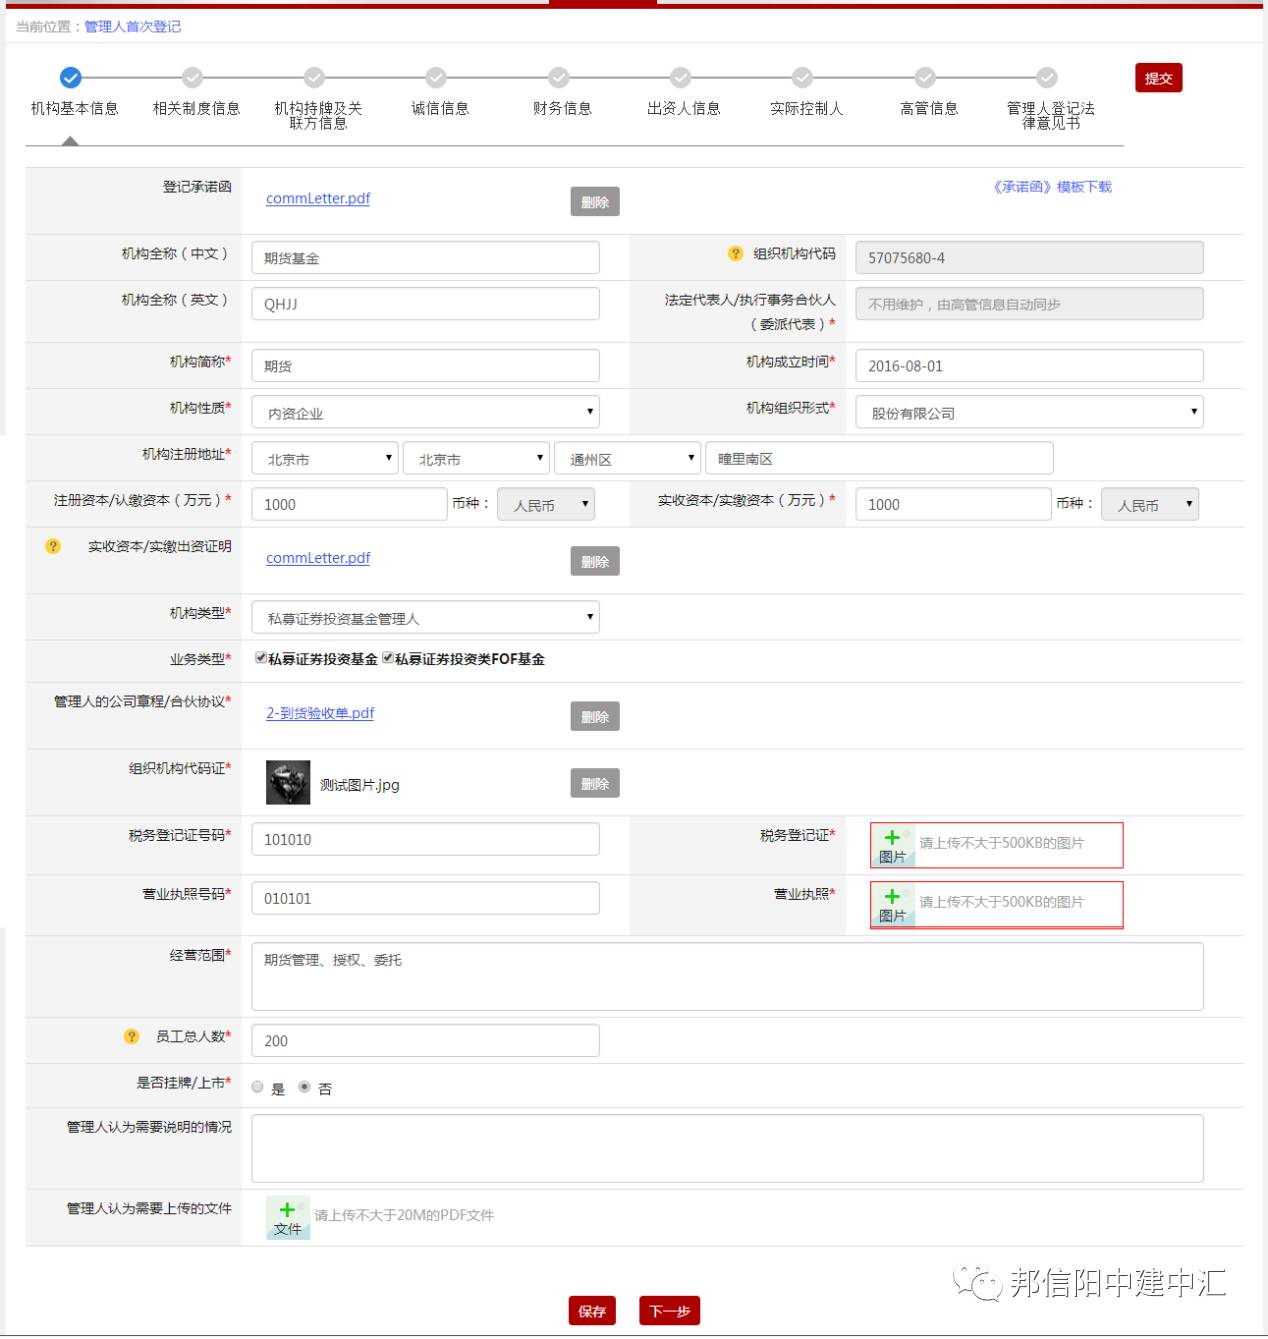1268x1339 pixels.
Task: Click the 经营范围 text area
Action: 727,976
